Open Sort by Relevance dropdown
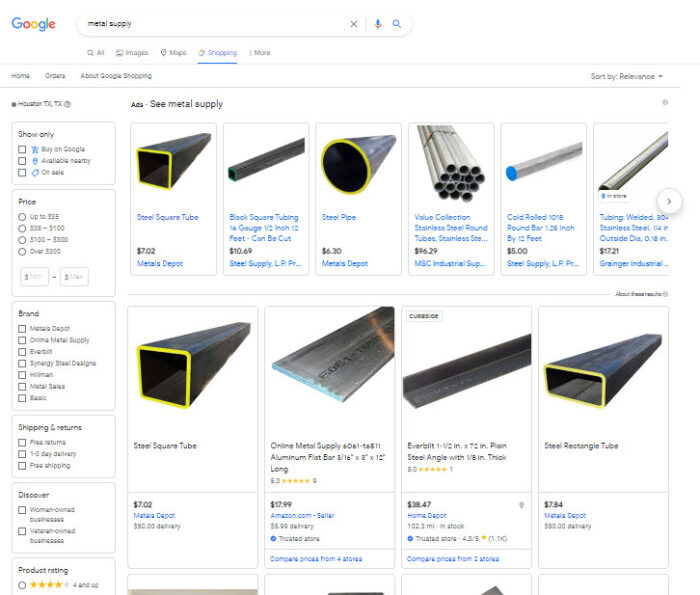The height and width of the screenshot is (595, 700). click(x=626, y=76)
